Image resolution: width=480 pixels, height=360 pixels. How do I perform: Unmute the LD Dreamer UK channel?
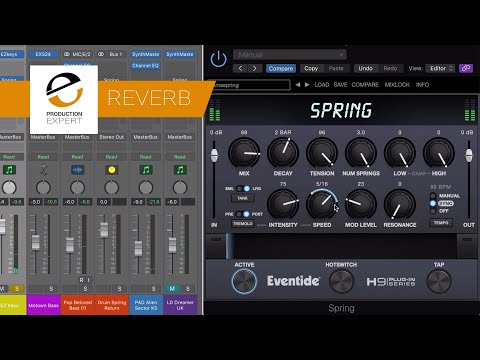click(x=172, y=289)
